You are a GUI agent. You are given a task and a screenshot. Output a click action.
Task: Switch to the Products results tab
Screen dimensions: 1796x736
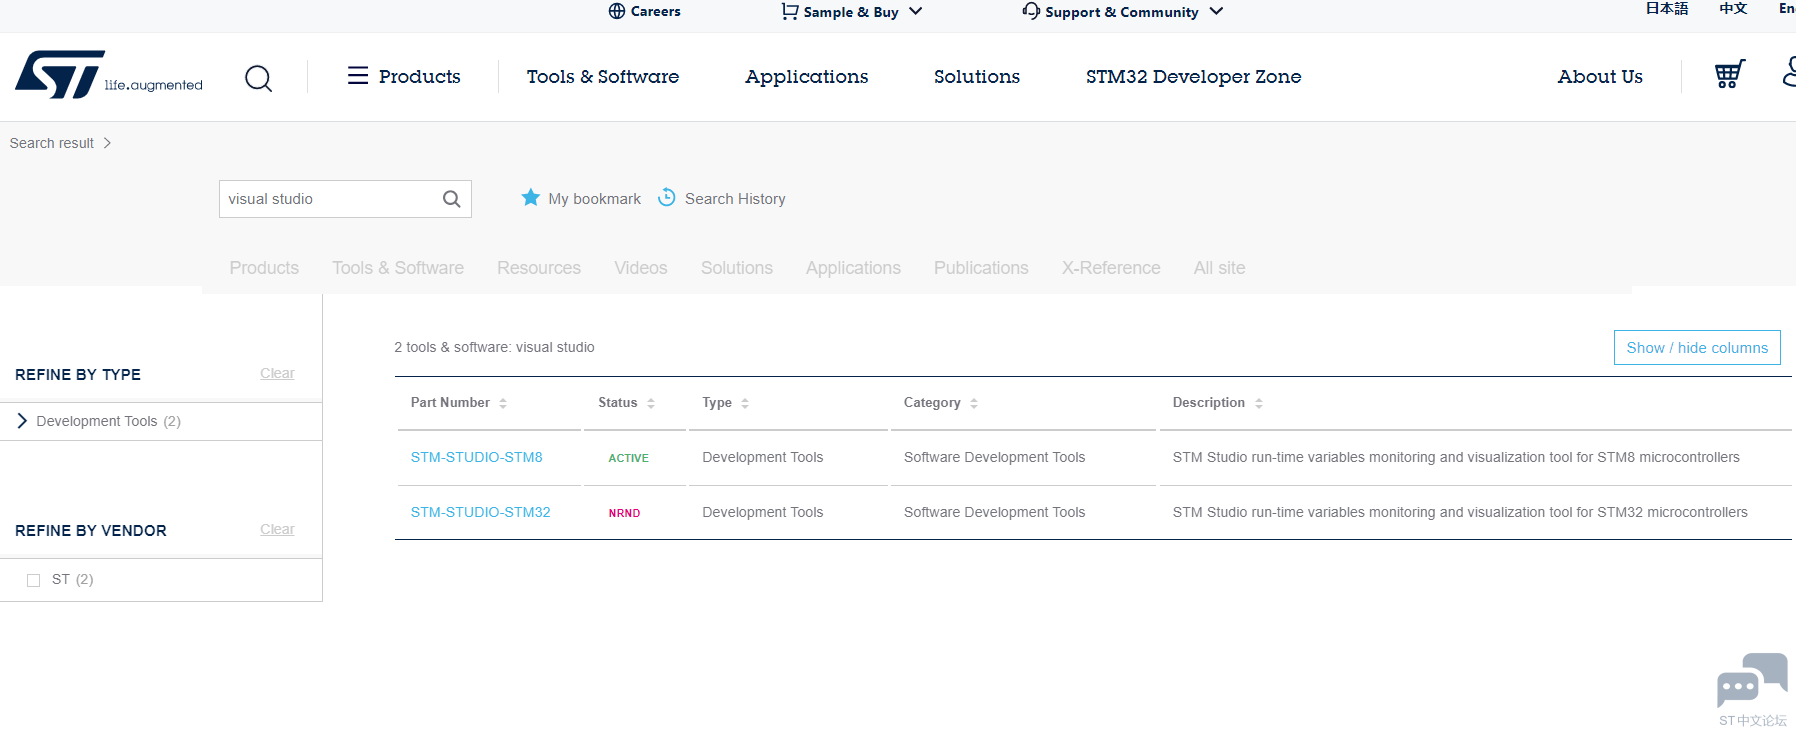pos(264,268)
